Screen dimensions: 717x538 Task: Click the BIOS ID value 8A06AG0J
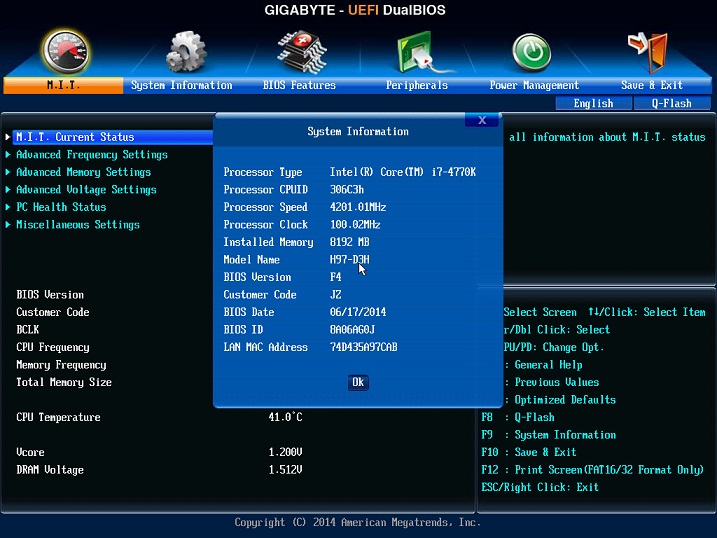tap(353, 330)
